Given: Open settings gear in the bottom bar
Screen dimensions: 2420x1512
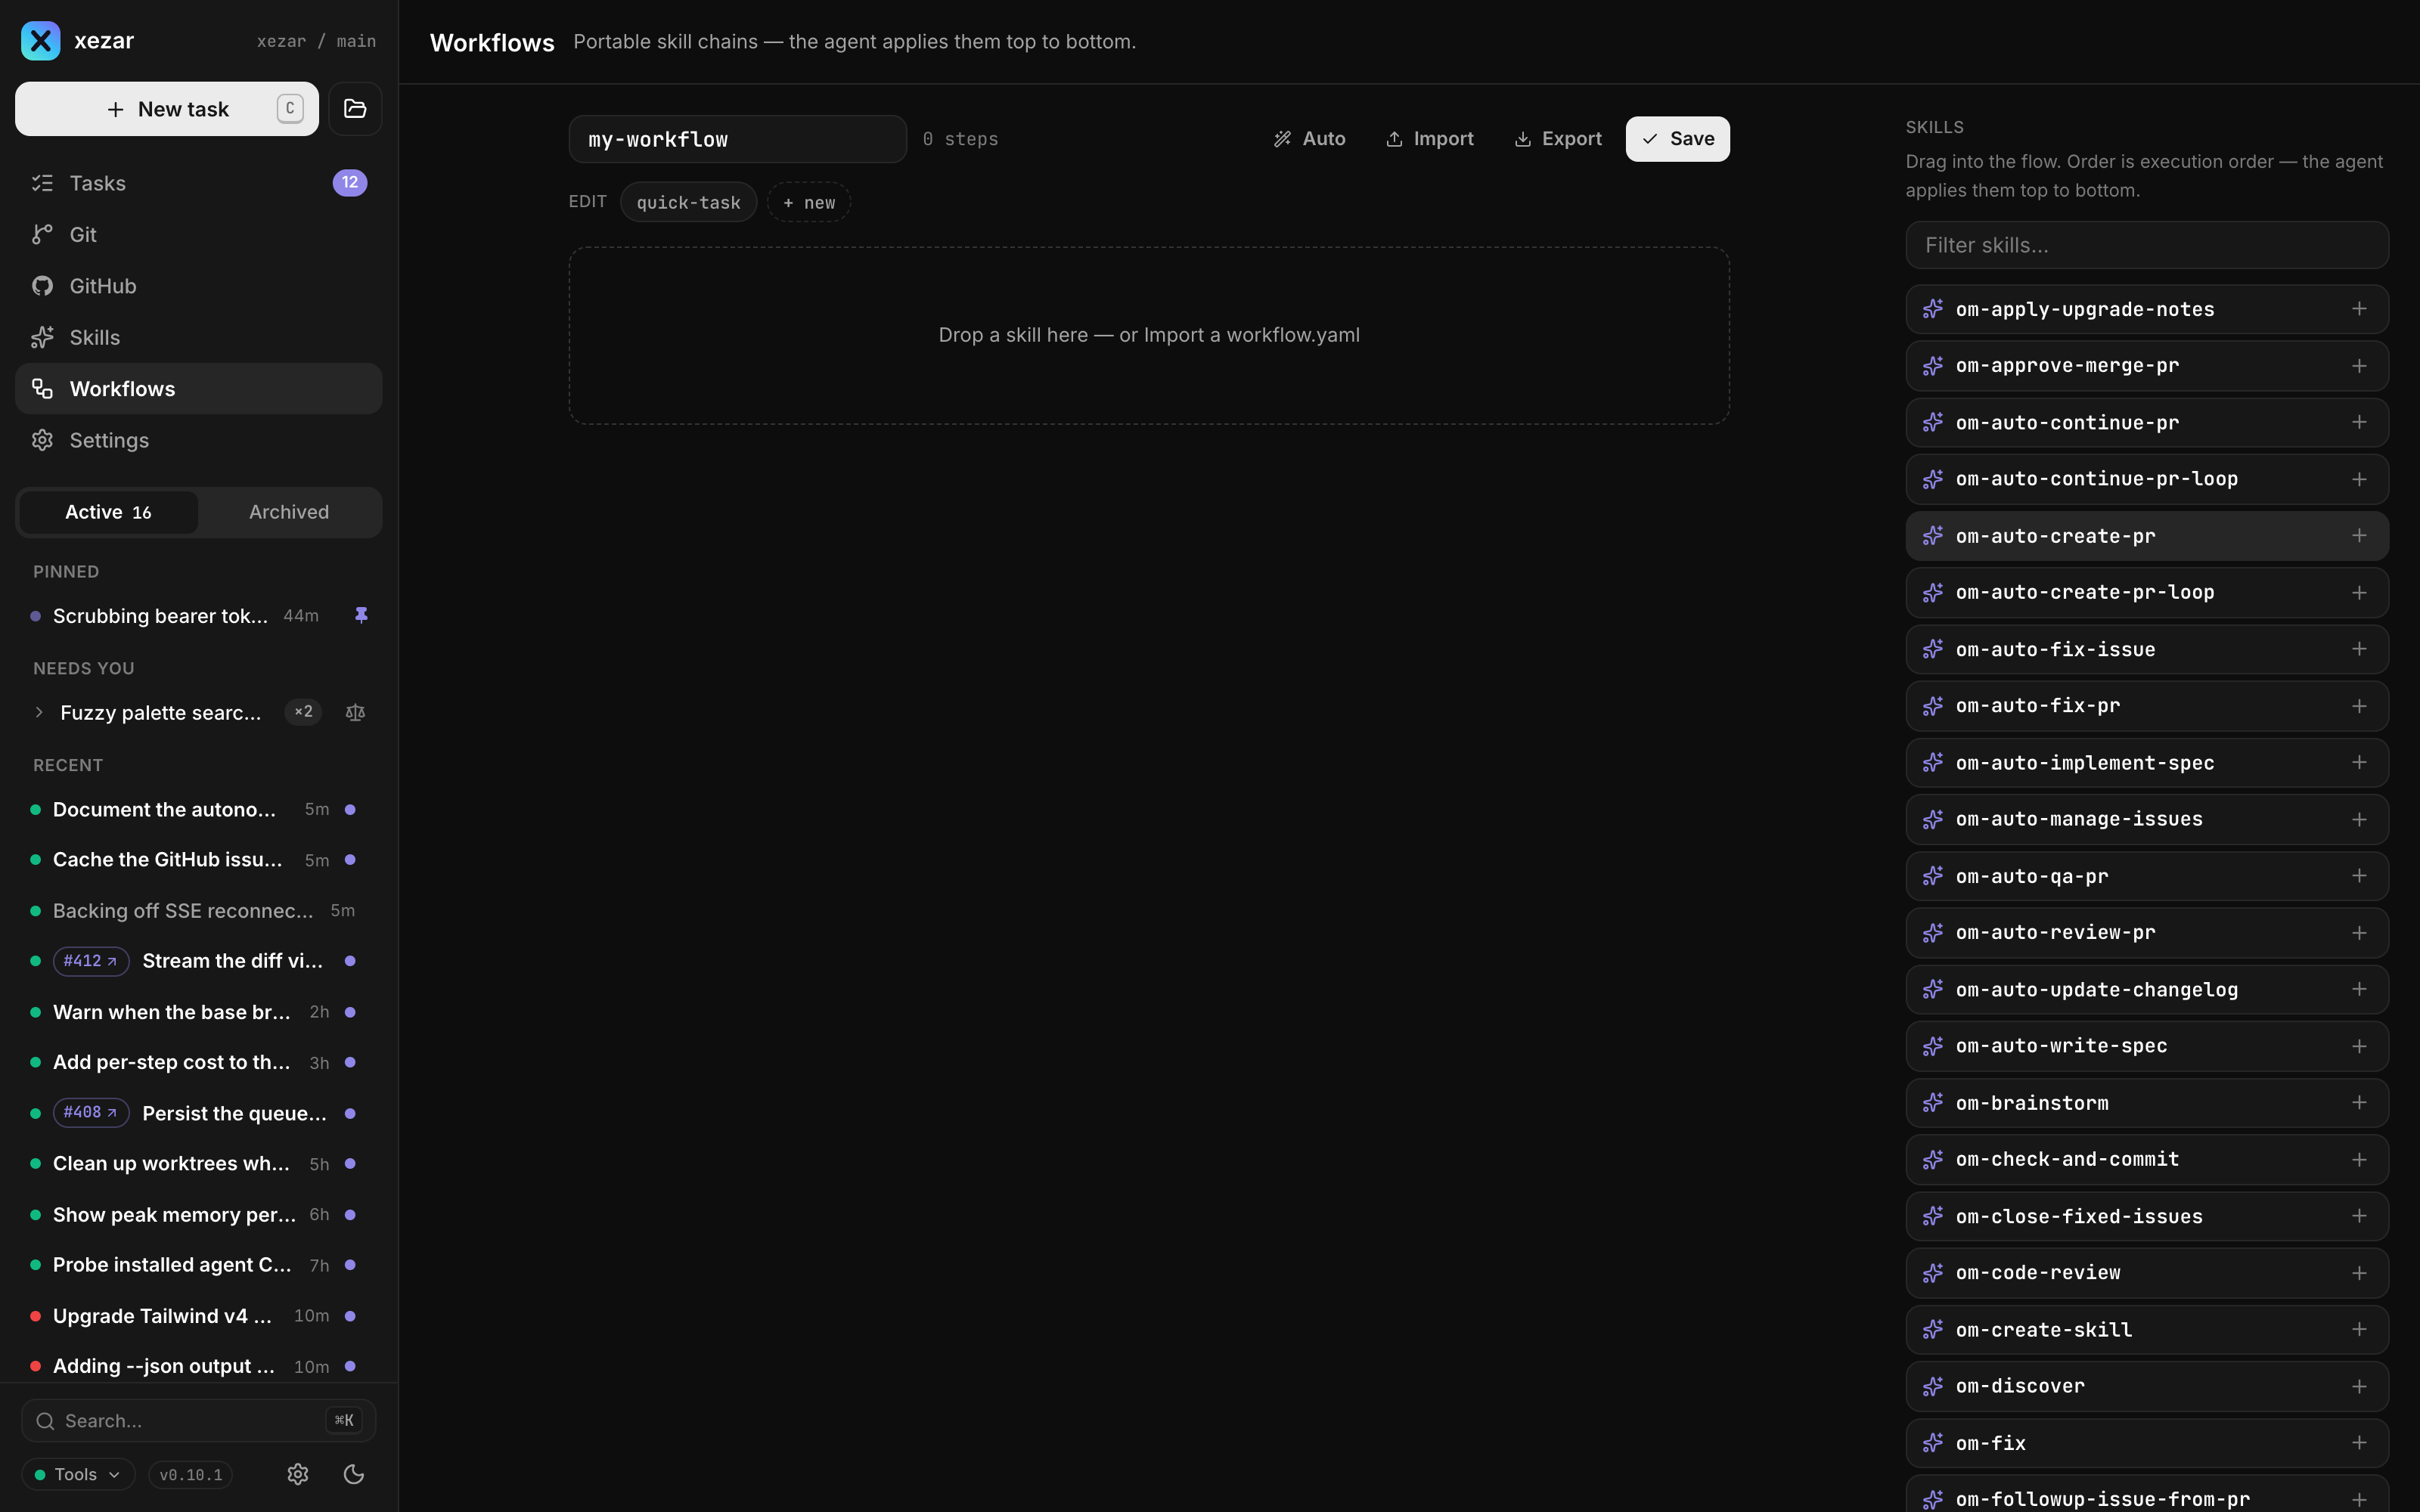Looking at the screenshot, I should 298,1474.
